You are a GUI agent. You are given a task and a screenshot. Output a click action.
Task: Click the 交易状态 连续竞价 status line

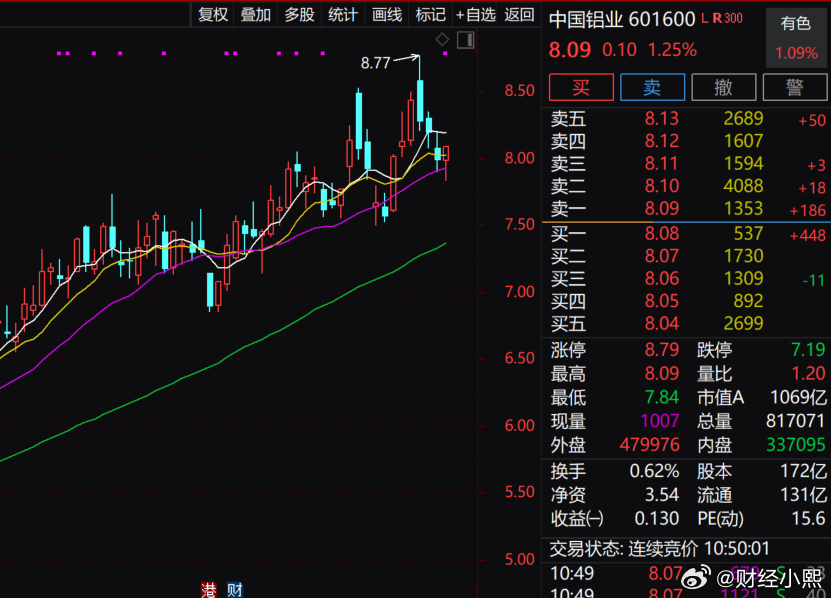click(x=659, y=549)
